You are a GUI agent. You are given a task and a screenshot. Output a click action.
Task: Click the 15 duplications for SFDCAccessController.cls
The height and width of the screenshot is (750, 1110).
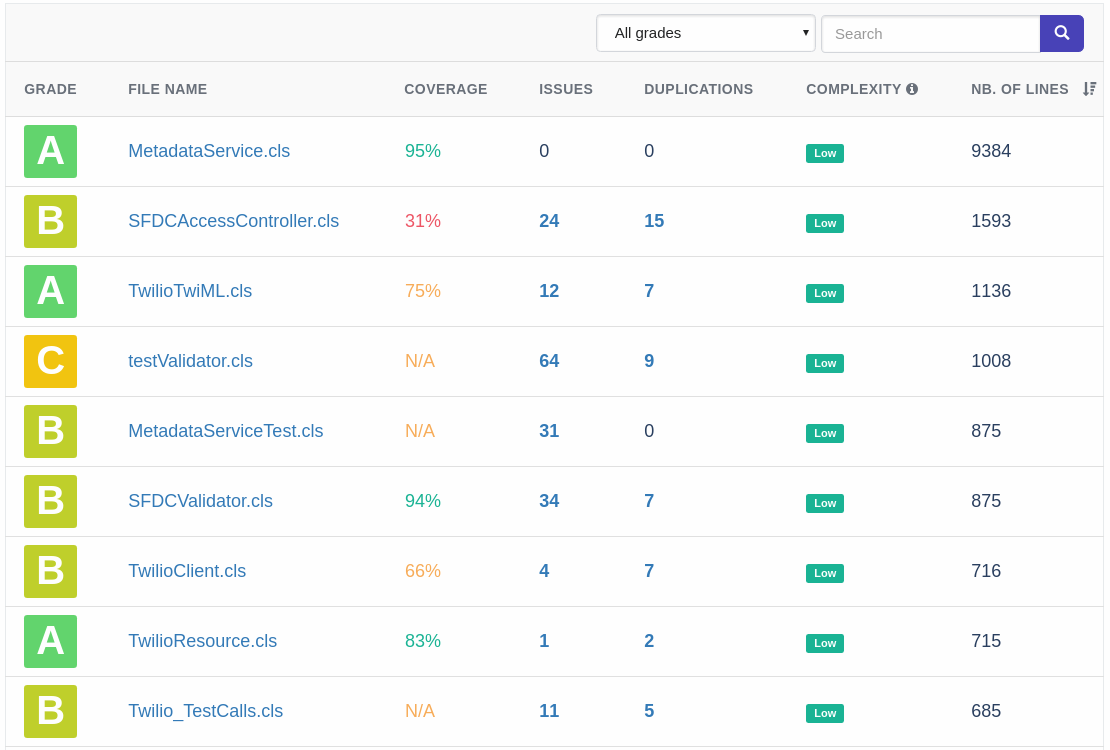[654, 221]
